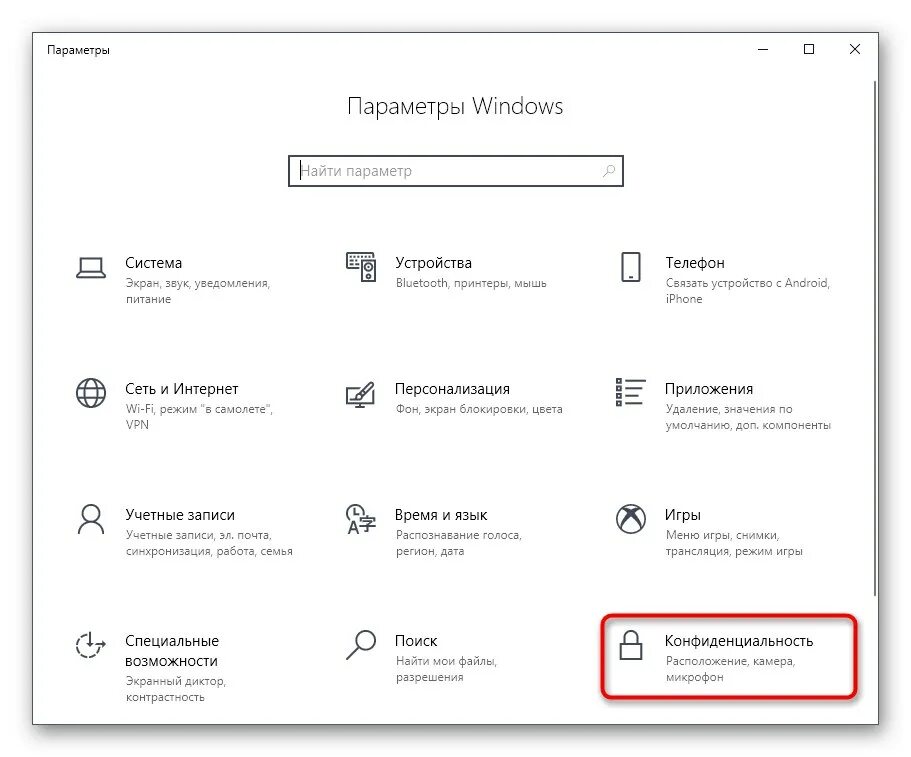The height and width of the screenshot is (757, 911).
Task: Minimize the Параметры window
Action: (763, 49)
